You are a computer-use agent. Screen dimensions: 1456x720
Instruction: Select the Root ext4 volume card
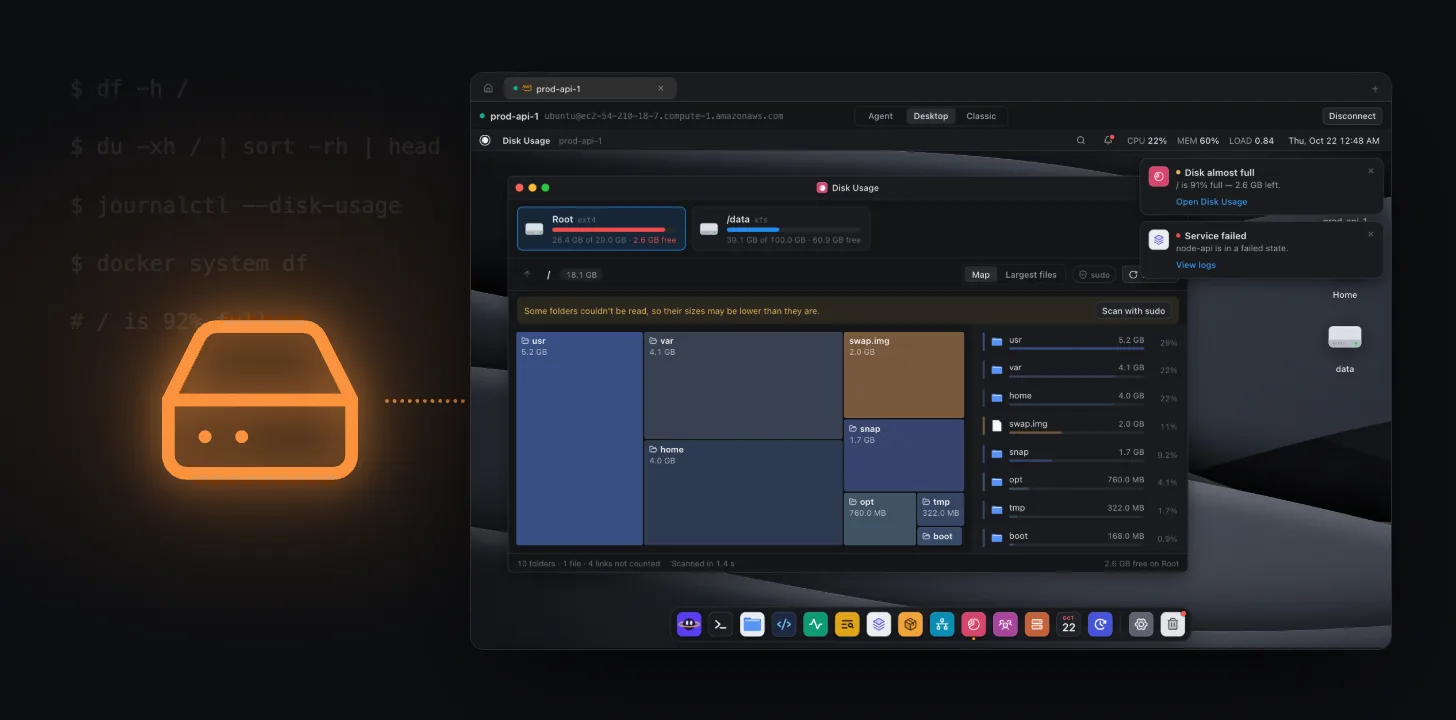coord(601,228)
